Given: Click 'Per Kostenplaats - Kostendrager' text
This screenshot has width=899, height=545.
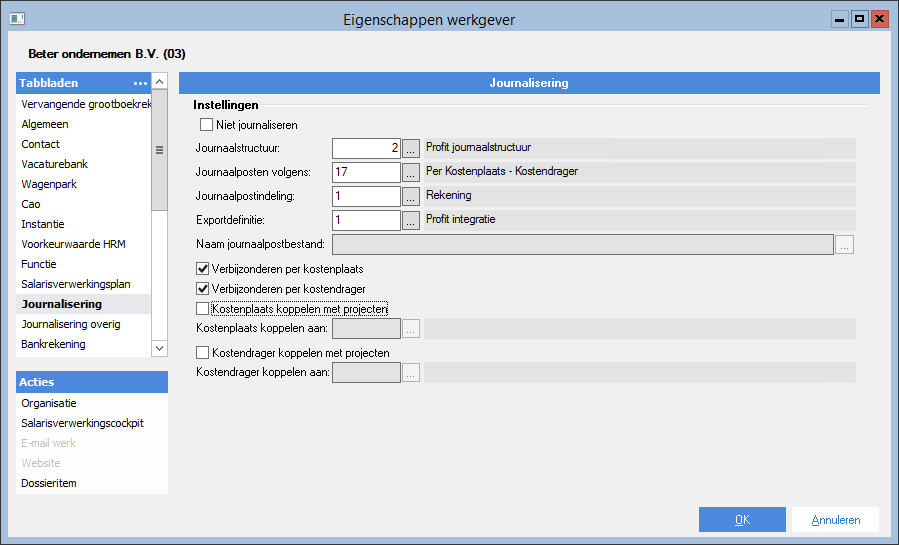Looking at the screenshot, I should click(502, 171).
